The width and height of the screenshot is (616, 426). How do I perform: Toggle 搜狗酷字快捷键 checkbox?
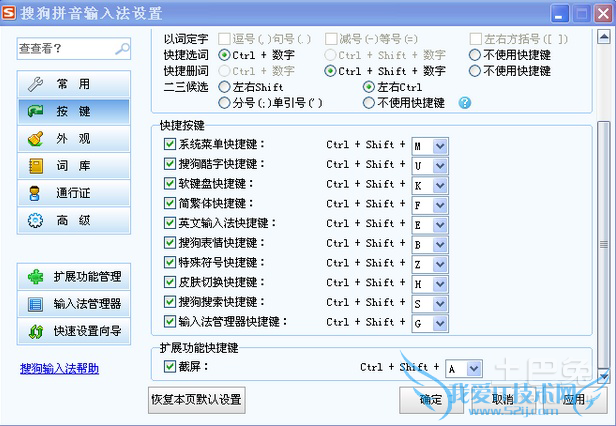coord(170,163)
